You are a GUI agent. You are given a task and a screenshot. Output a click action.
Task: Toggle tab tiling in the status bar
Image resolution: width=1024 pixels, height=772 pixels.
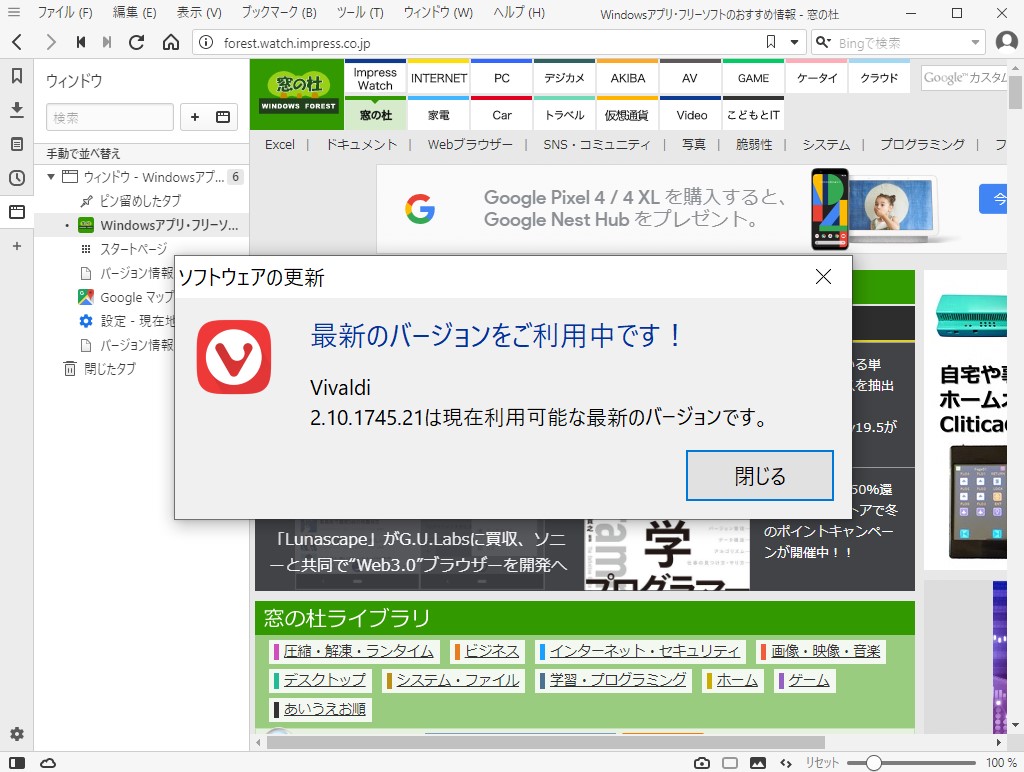(x=729, y=761)
